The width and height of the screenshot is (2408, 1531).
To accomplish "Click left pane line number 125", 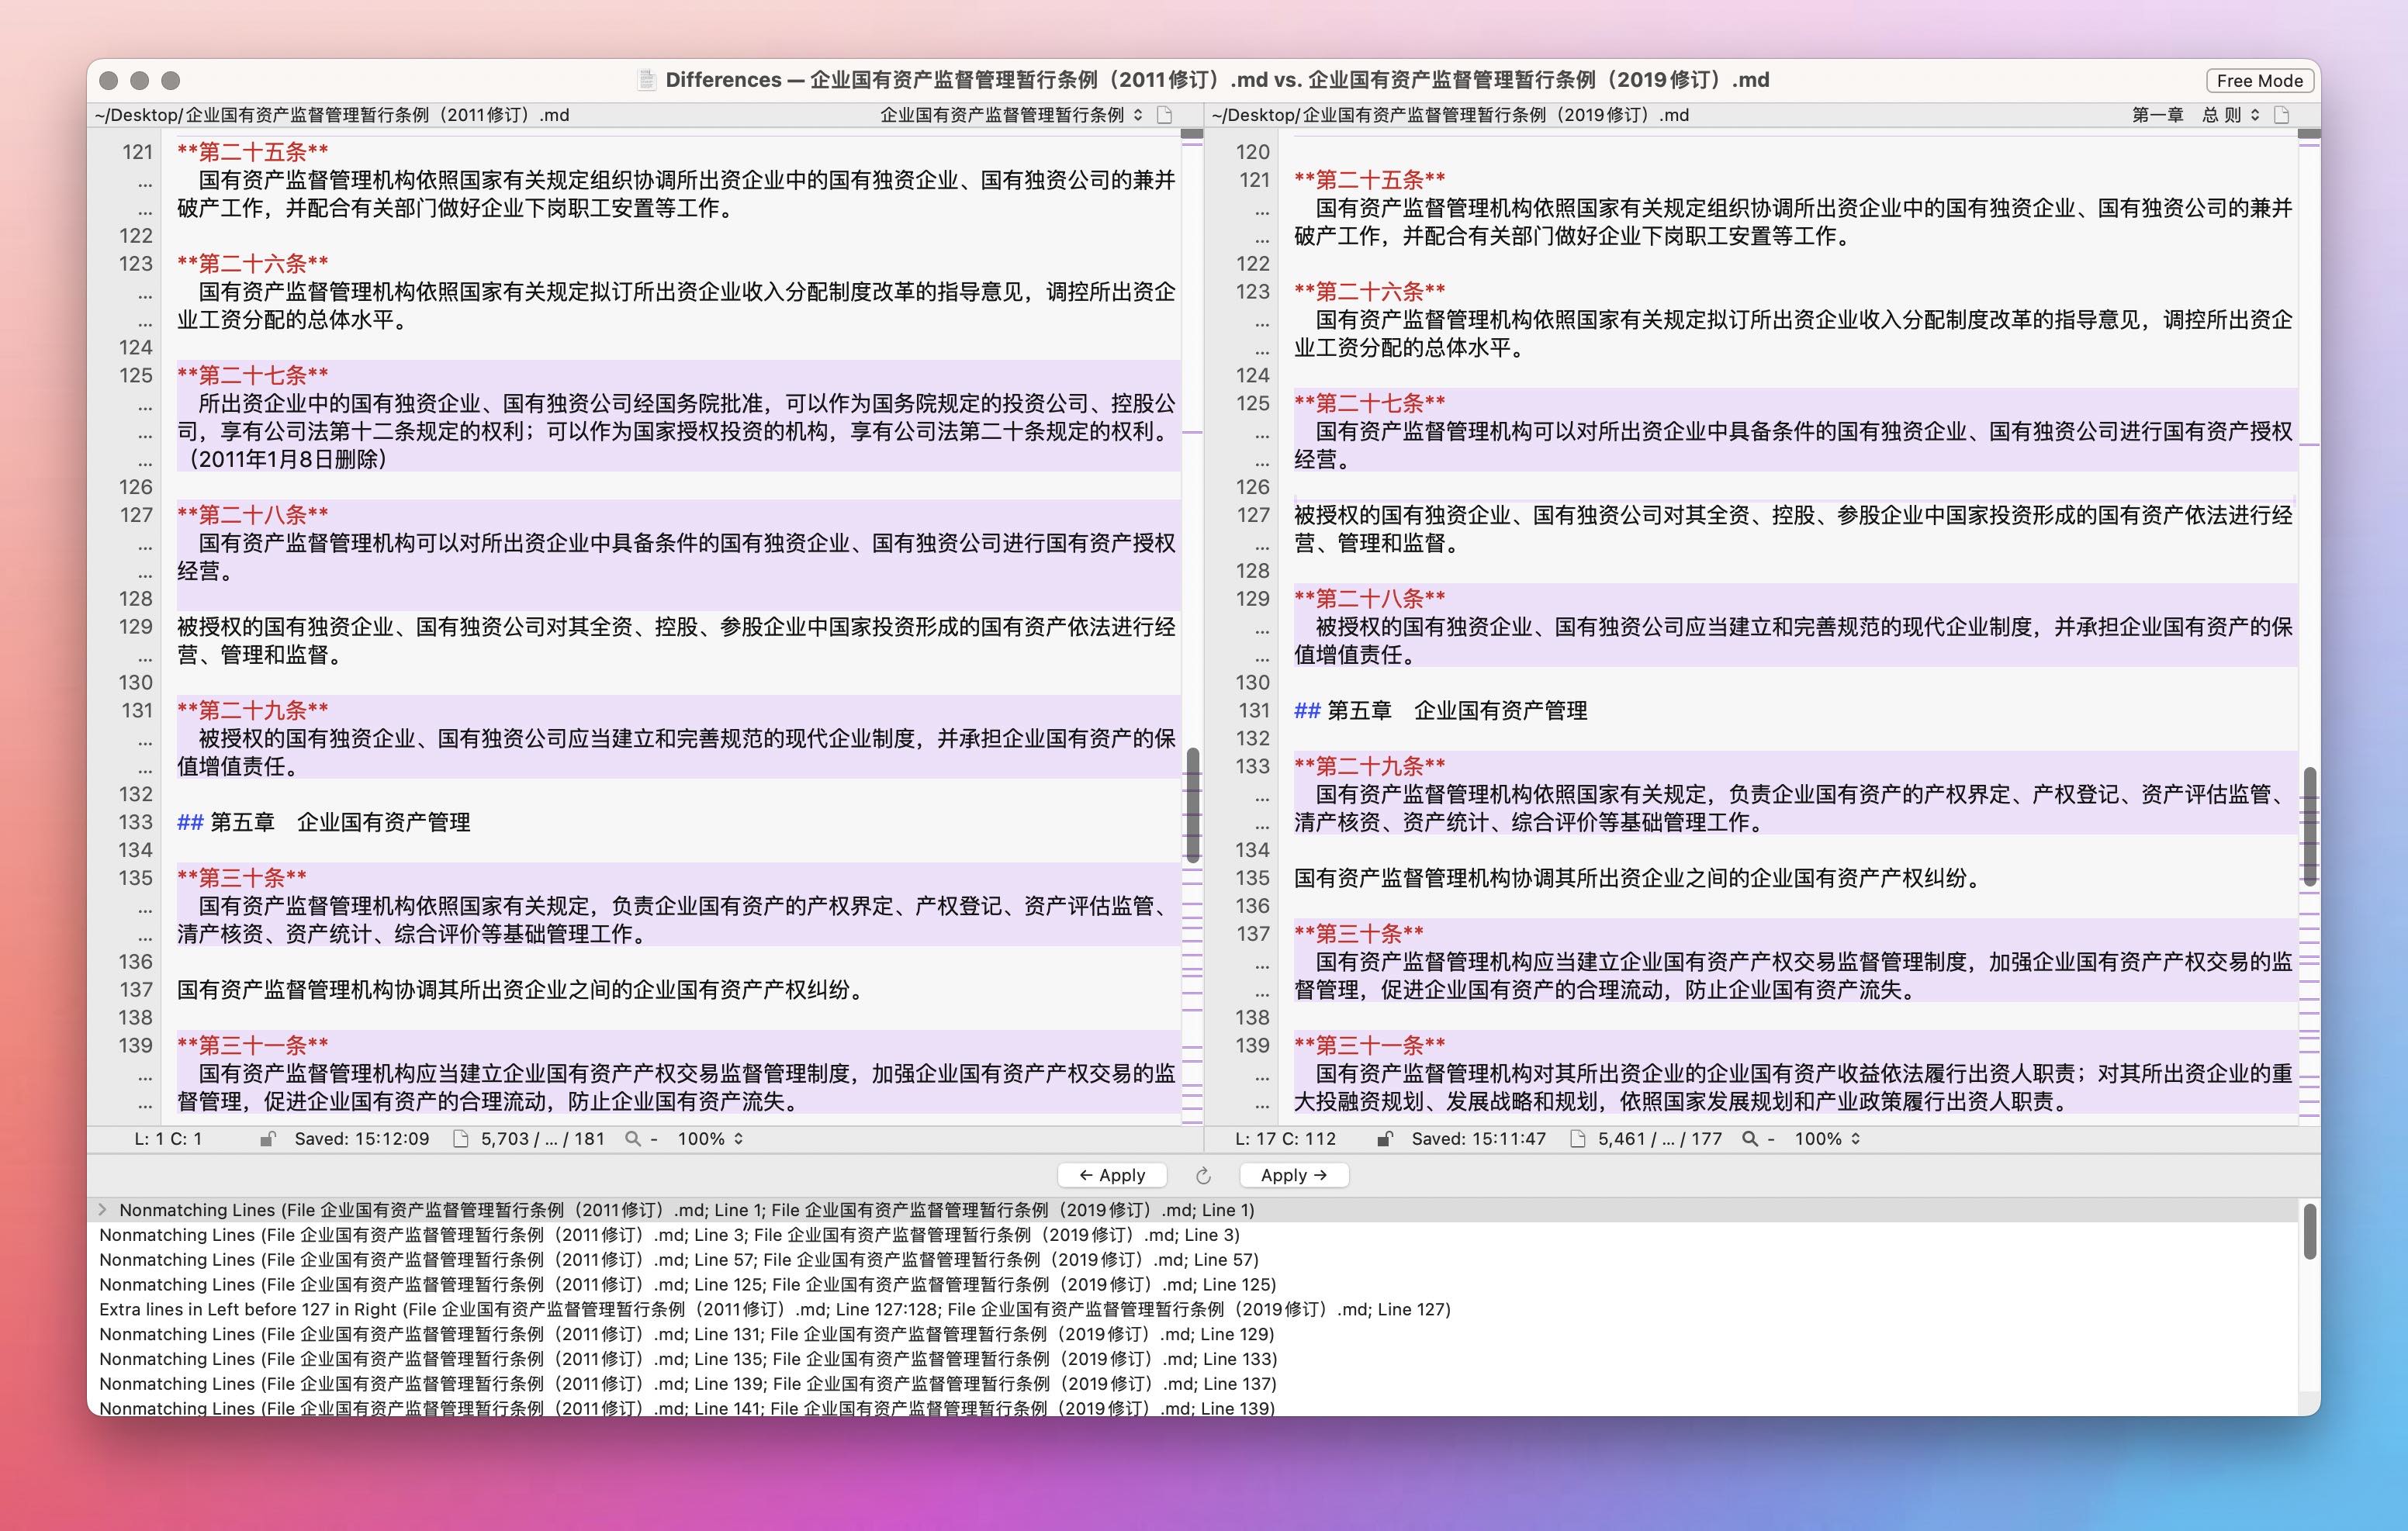I will pos(136,375).
